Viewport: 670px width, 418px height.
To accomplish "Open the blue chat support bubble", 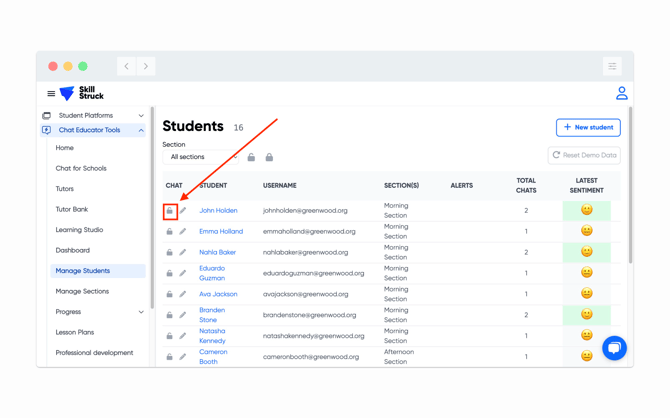I will (614, 348).
